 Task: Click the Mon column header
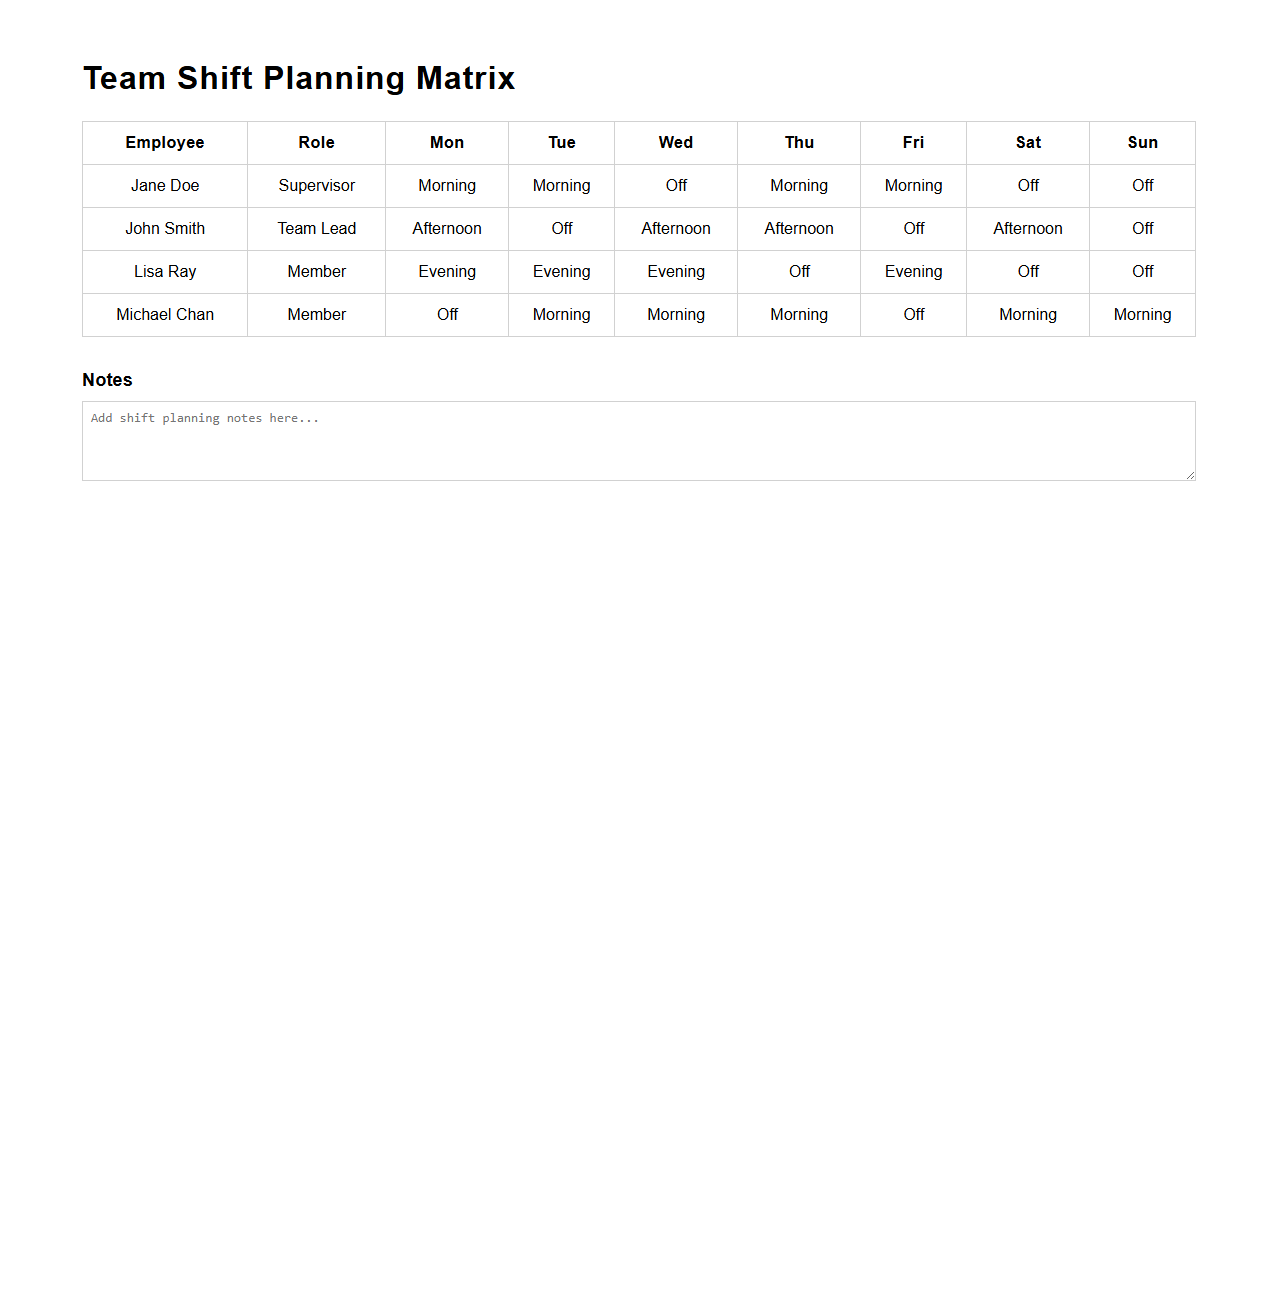(x=446, y=143)
